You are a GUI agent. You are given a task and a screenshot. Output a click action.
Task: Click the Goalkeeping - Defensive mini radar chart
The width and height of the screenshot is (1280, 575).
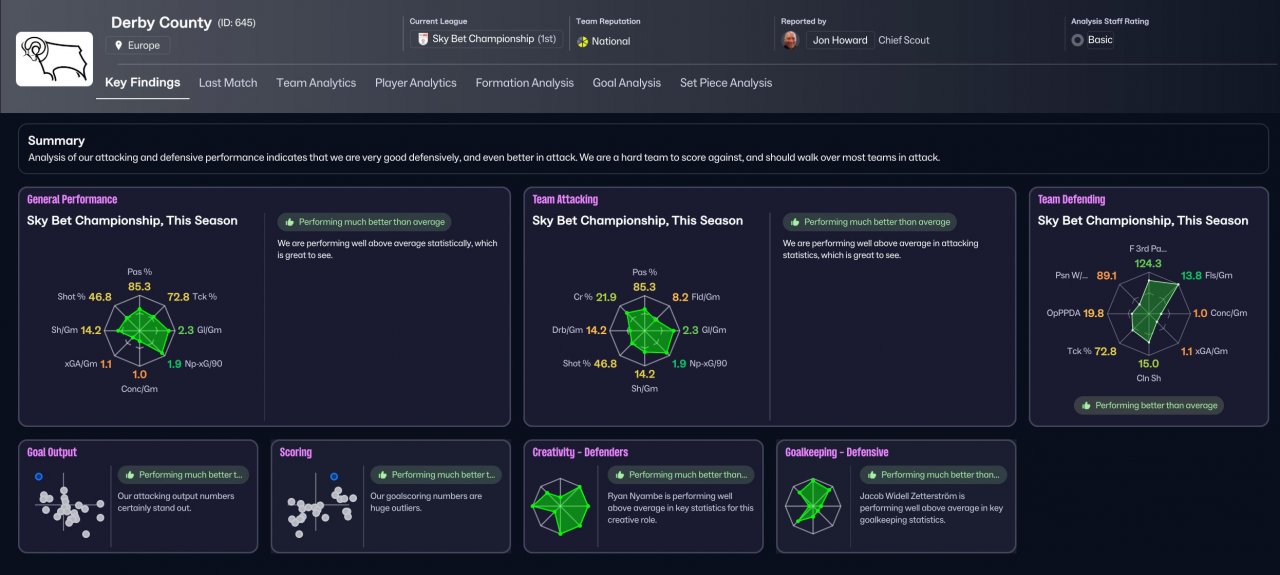point(812,508)
